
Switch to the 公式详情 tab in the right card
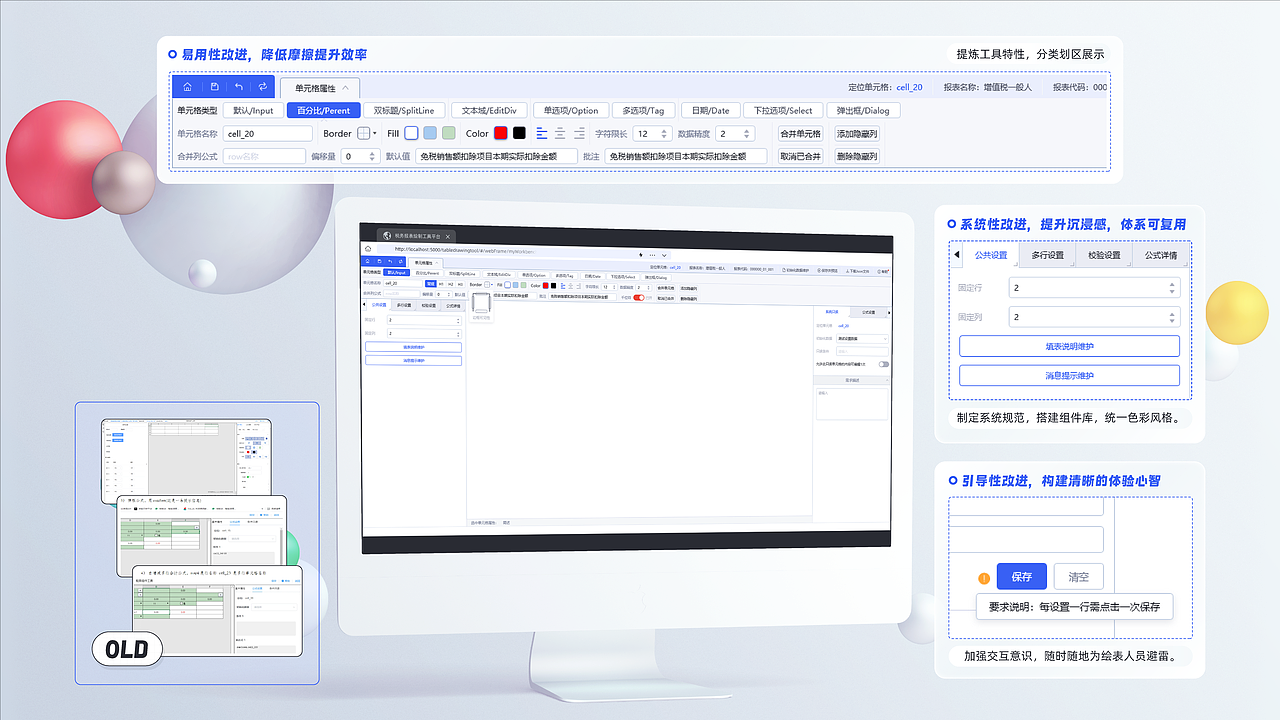pyautogui.click(x=1160, y=255)
